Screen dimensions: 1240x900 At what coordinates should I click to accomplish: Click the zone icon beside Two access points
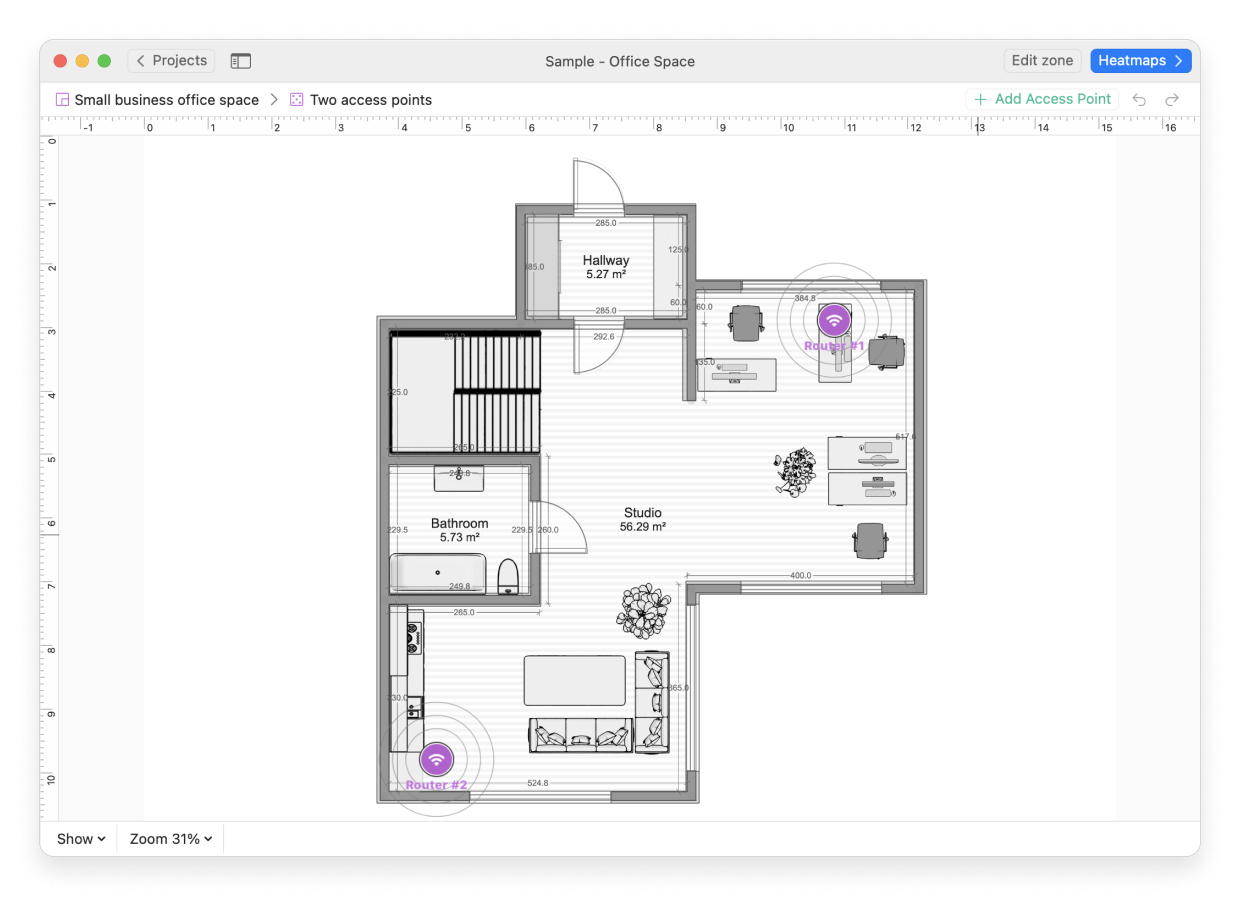click(295, 99)
